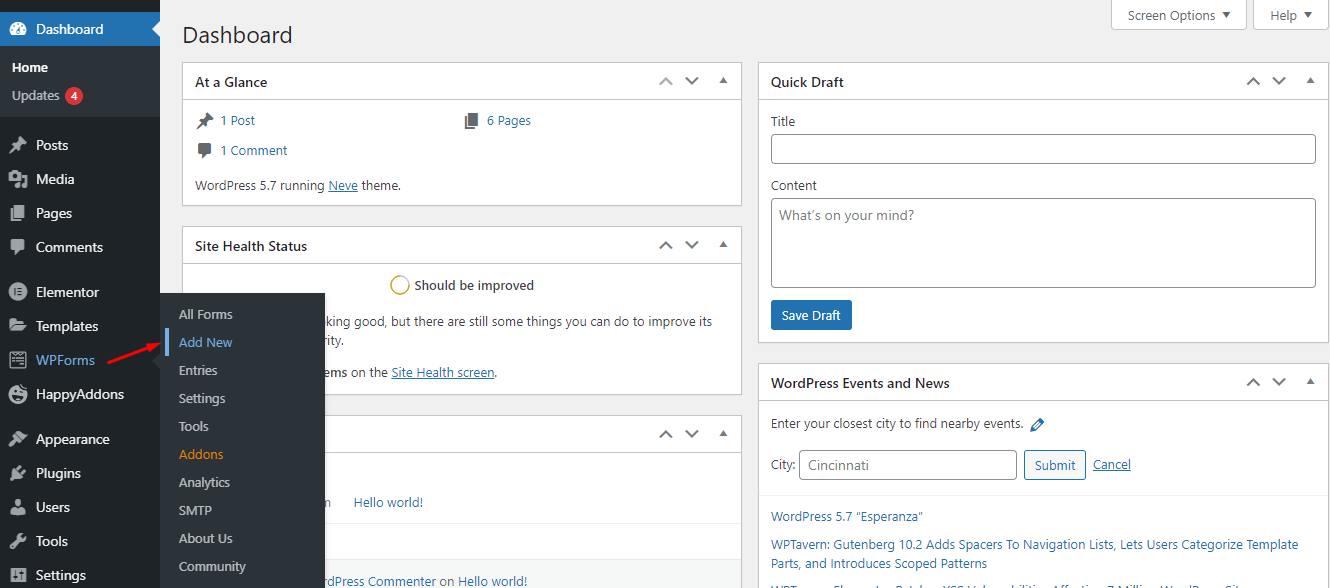Collapse WordPress Events and News panel
Image resolution: width=1330 pixels, height=588 pixels.
[1310, 382]
